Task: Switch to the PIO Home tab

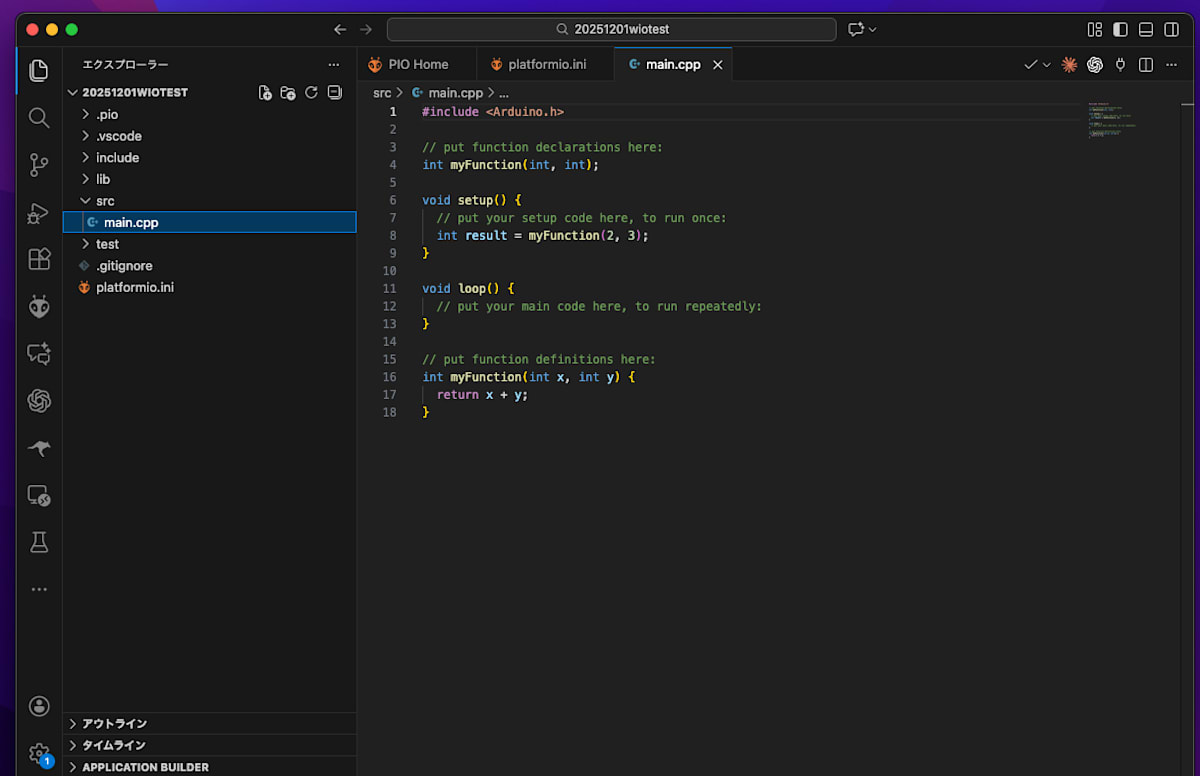Action: 417,64
